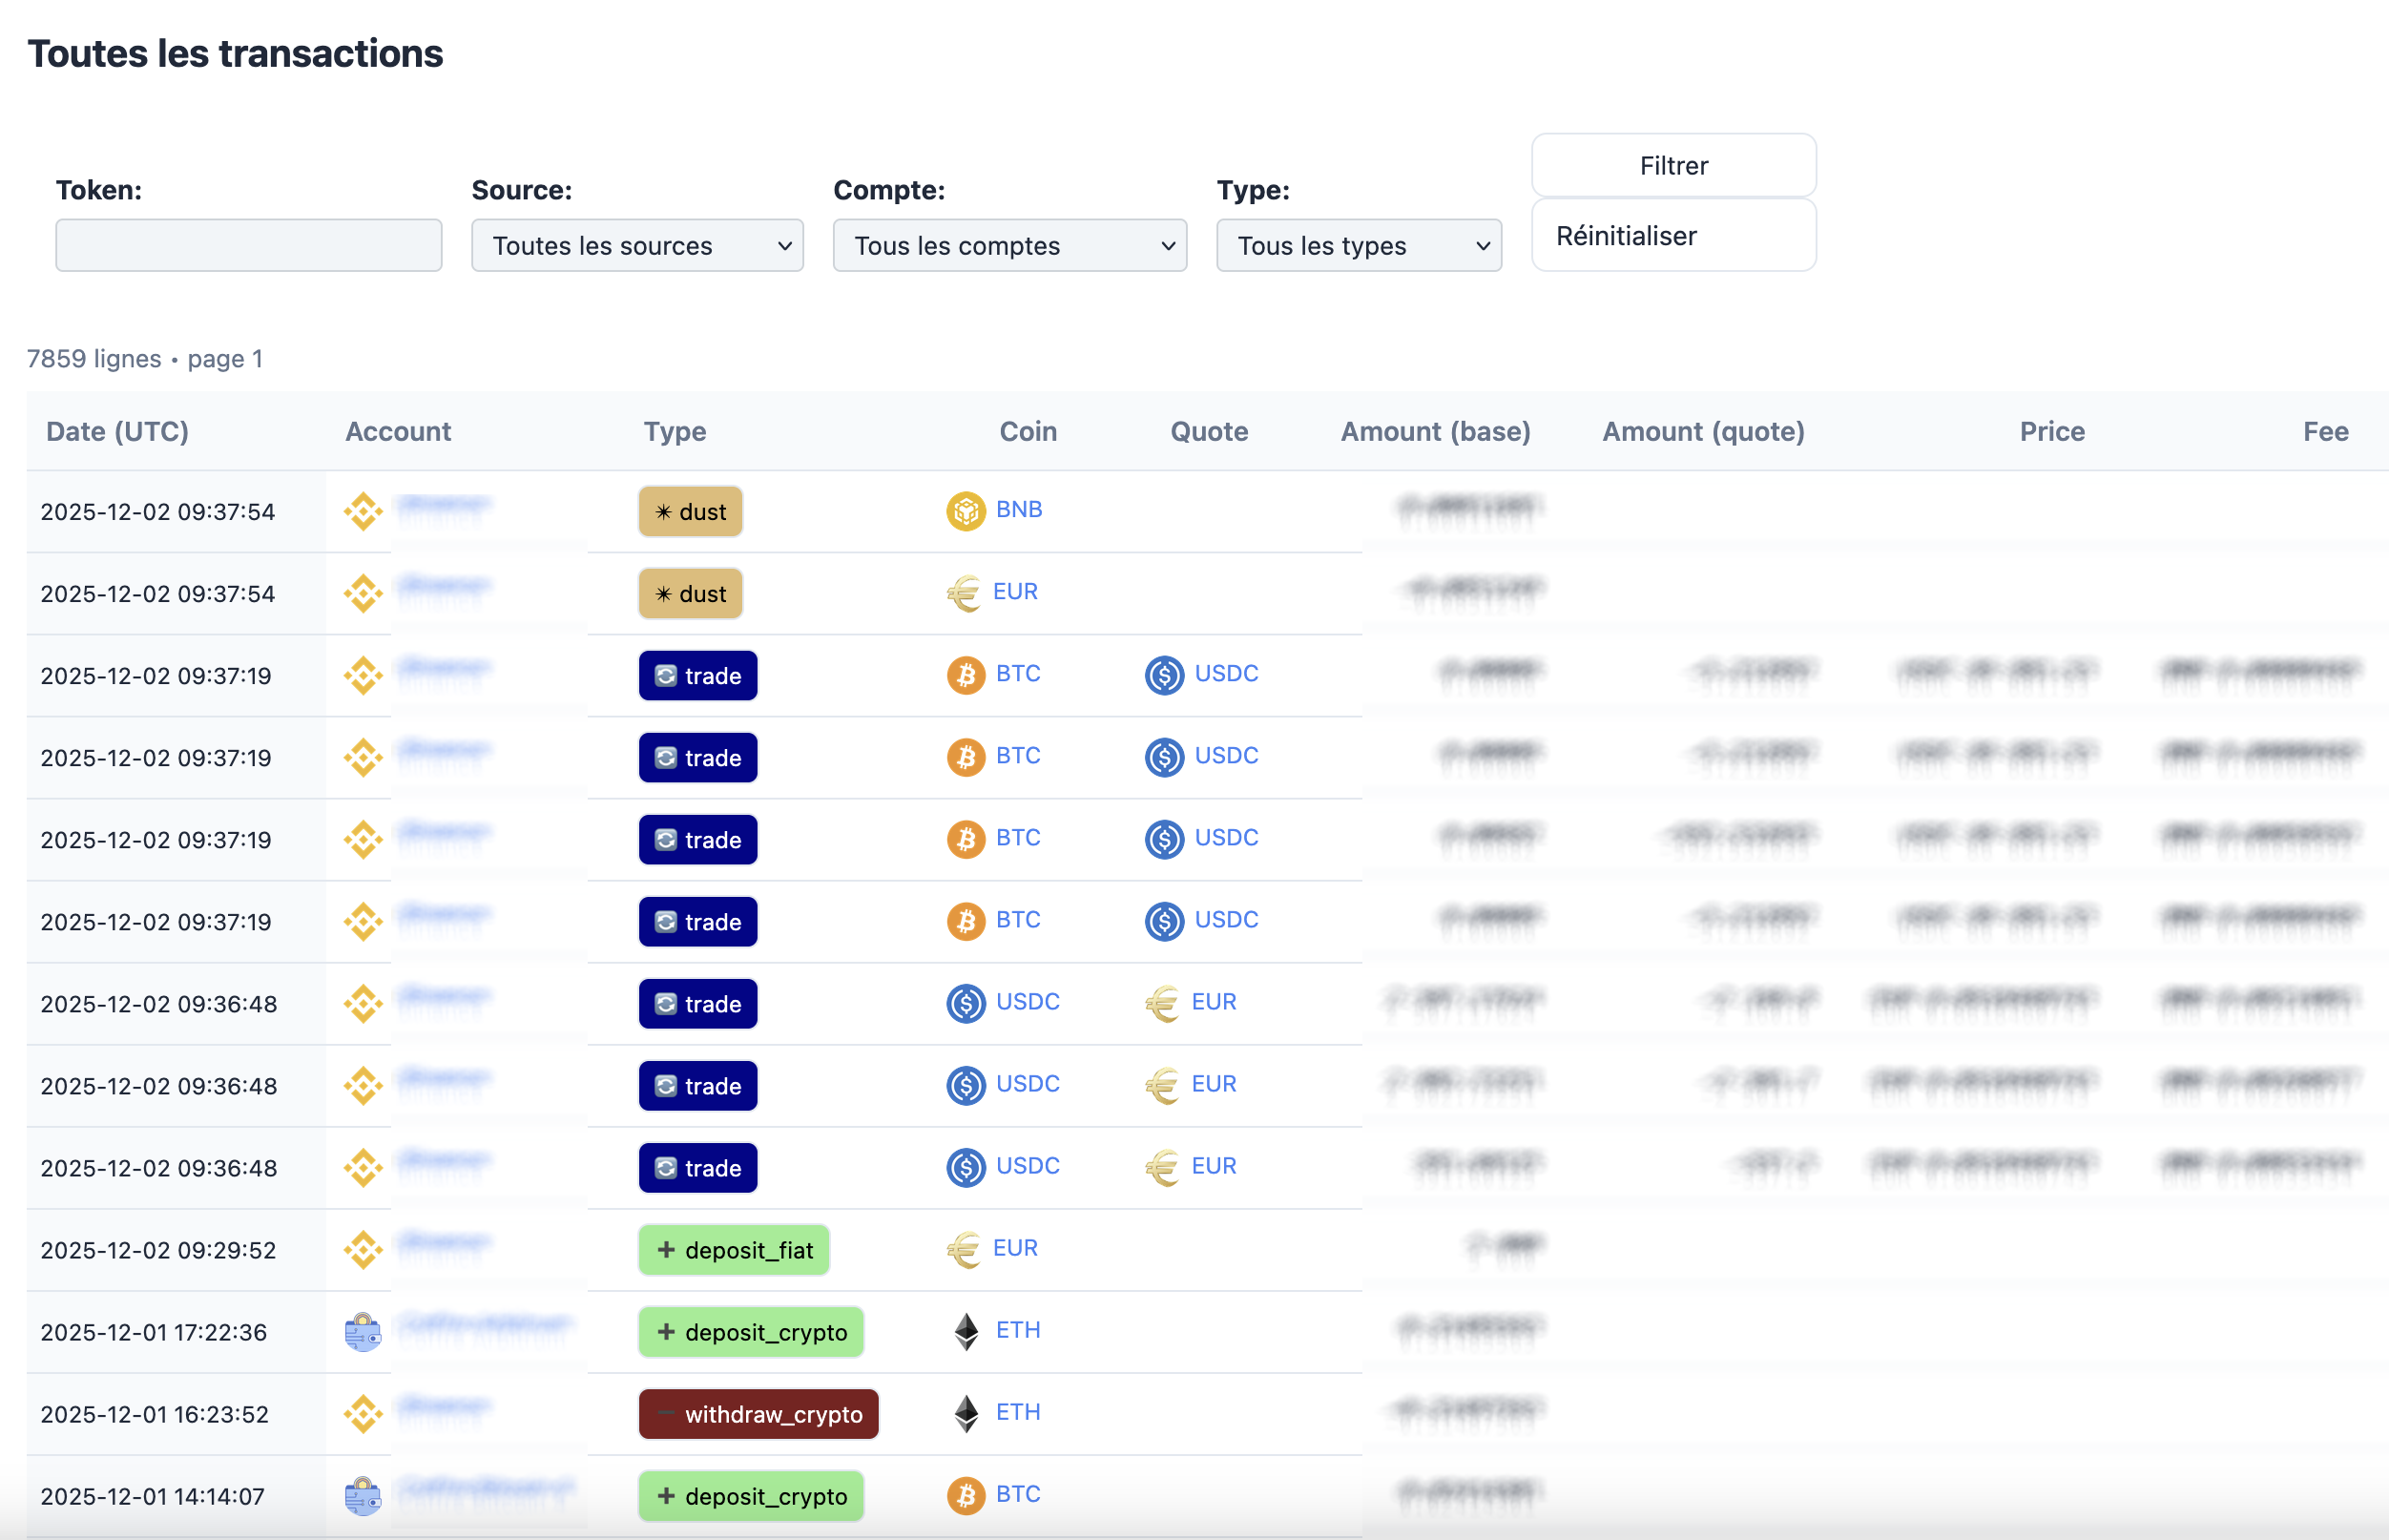Image resolution: width=2389 pixels, height=1540 pixels.
Task: Click the Filtrer button
Action: [1673, 165]
